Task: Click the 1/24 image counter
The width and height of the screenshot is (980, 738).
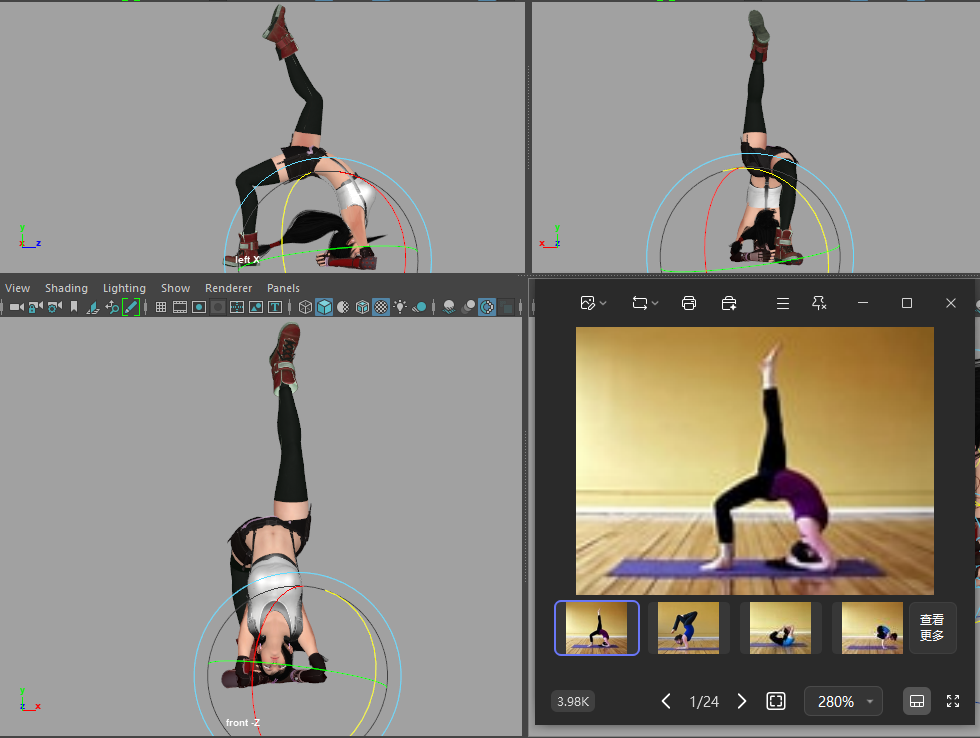Action: pos(704,701)
